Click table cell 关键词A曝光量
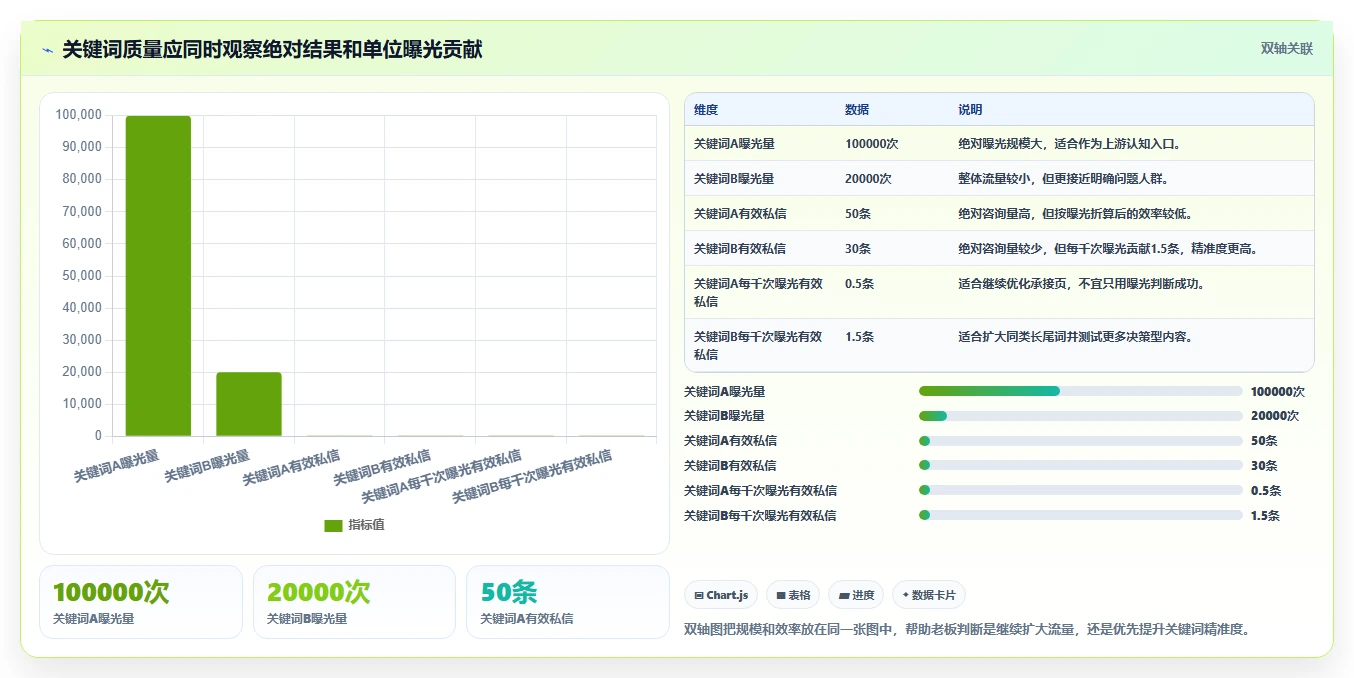The height and width of the screenshot is (678, 1354). point(734,144)
